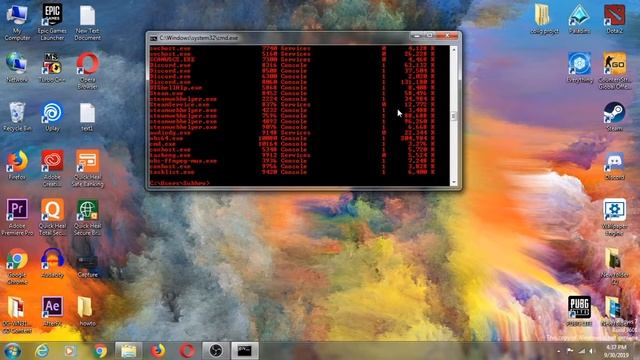Launch Firefox from desktop shortcut

[x=17, y=165]
